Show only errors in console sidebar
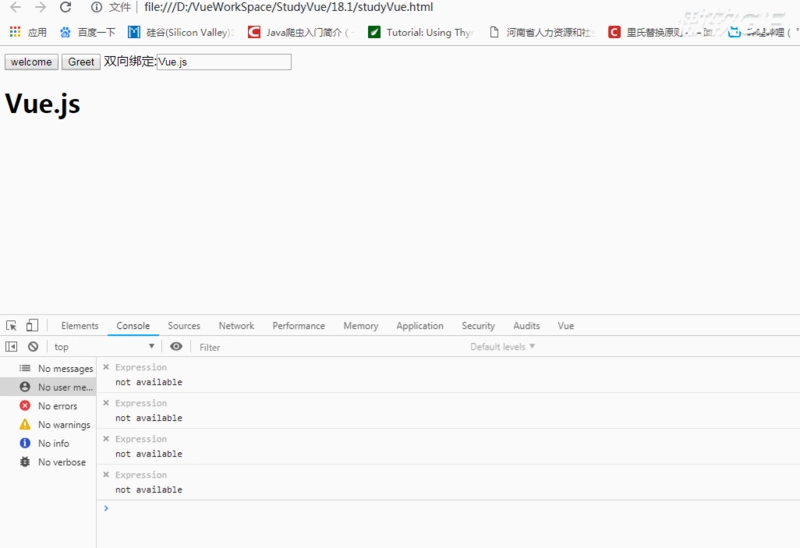This screenshot has width=800, height=548. [57, 406]
